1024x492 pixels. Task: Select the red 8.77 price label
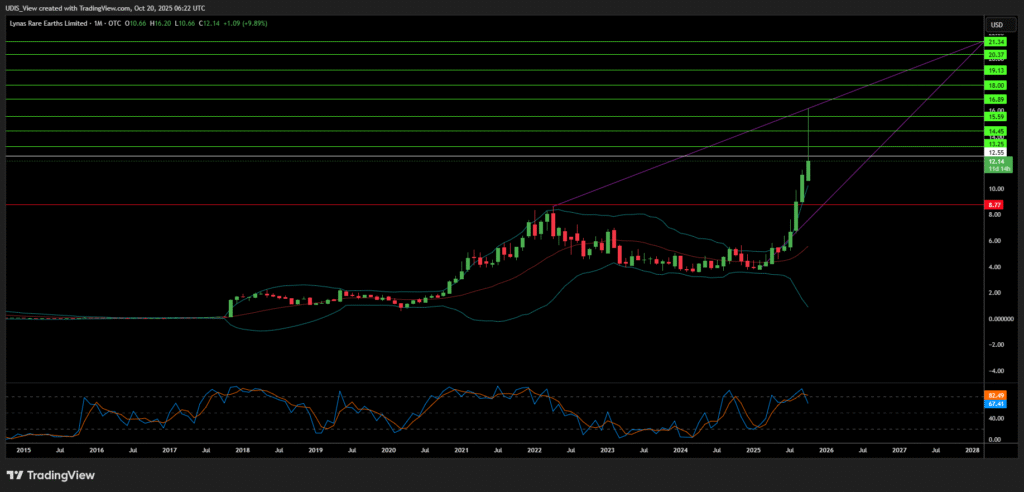click(995, 204)
